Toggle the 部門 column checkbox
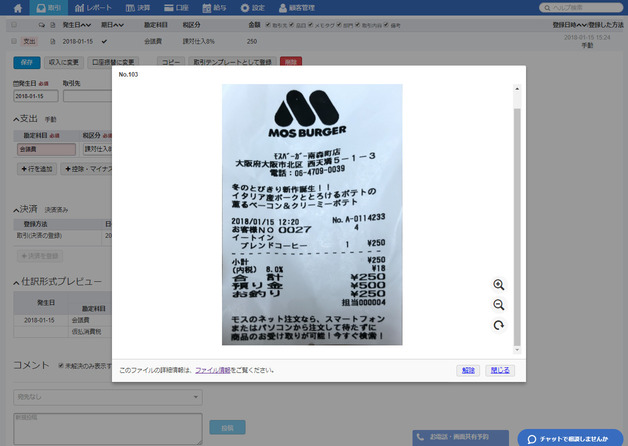 tap(339, 25)
